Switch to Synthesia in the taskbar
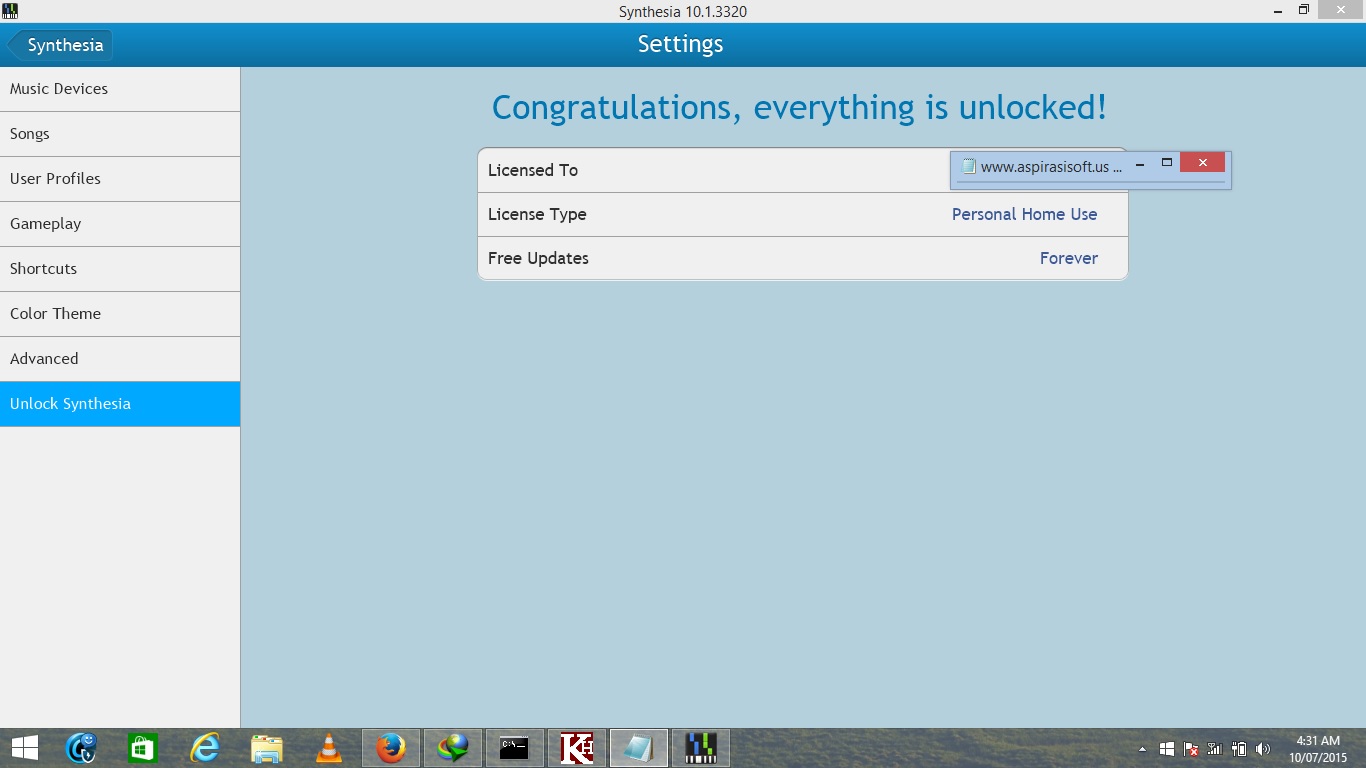 click(x=701, y=748)
